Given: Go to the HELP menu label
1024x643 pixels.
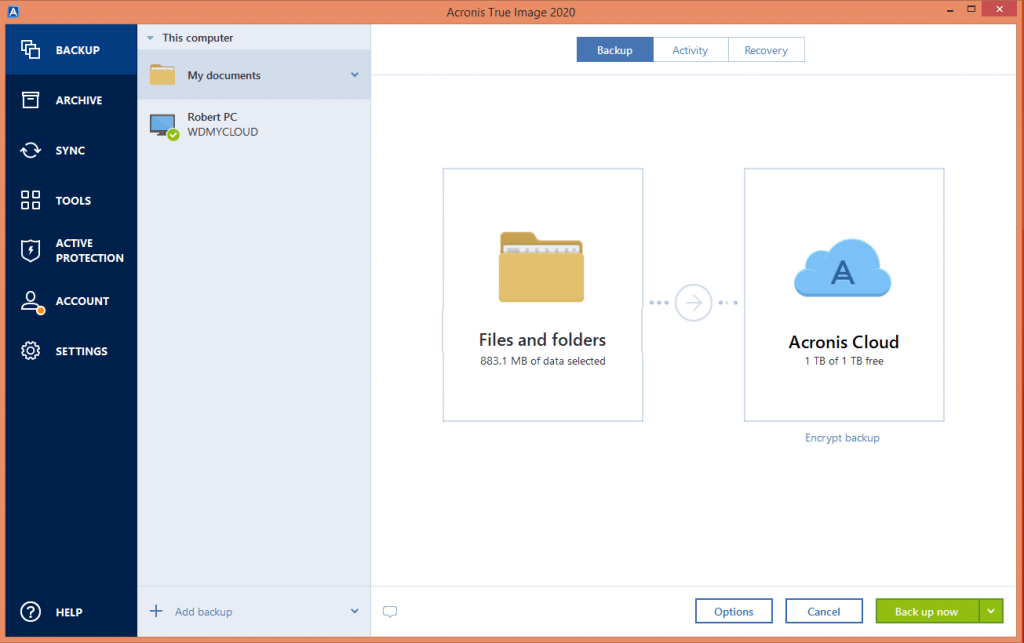Looking at the screenshot, I should coord(69,612).
